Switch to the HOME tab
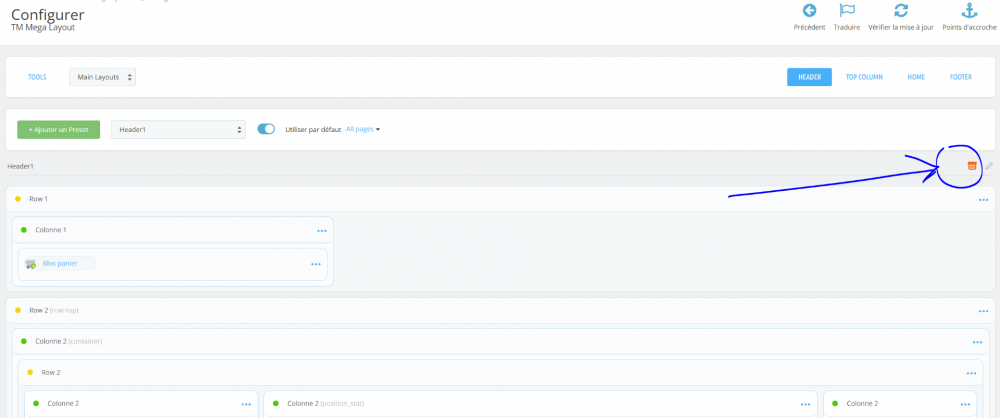The width and height of the screenshot is (1000, 418). [916, 77]
